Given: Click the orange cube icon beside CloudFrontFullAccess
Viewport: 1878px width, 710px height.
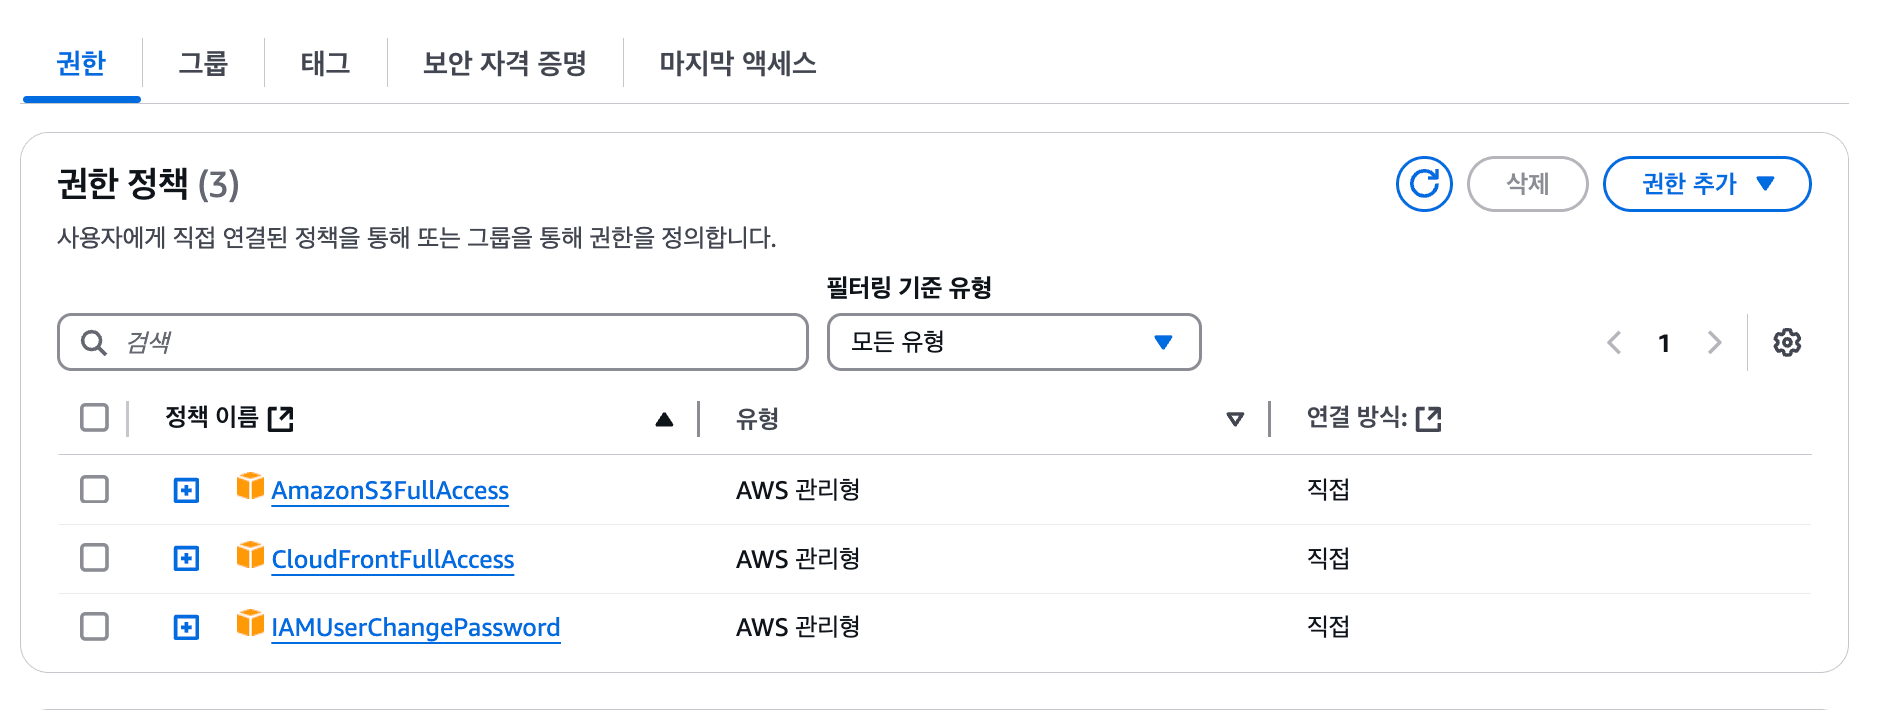Looking at the screenshot, I should (249, 558).
